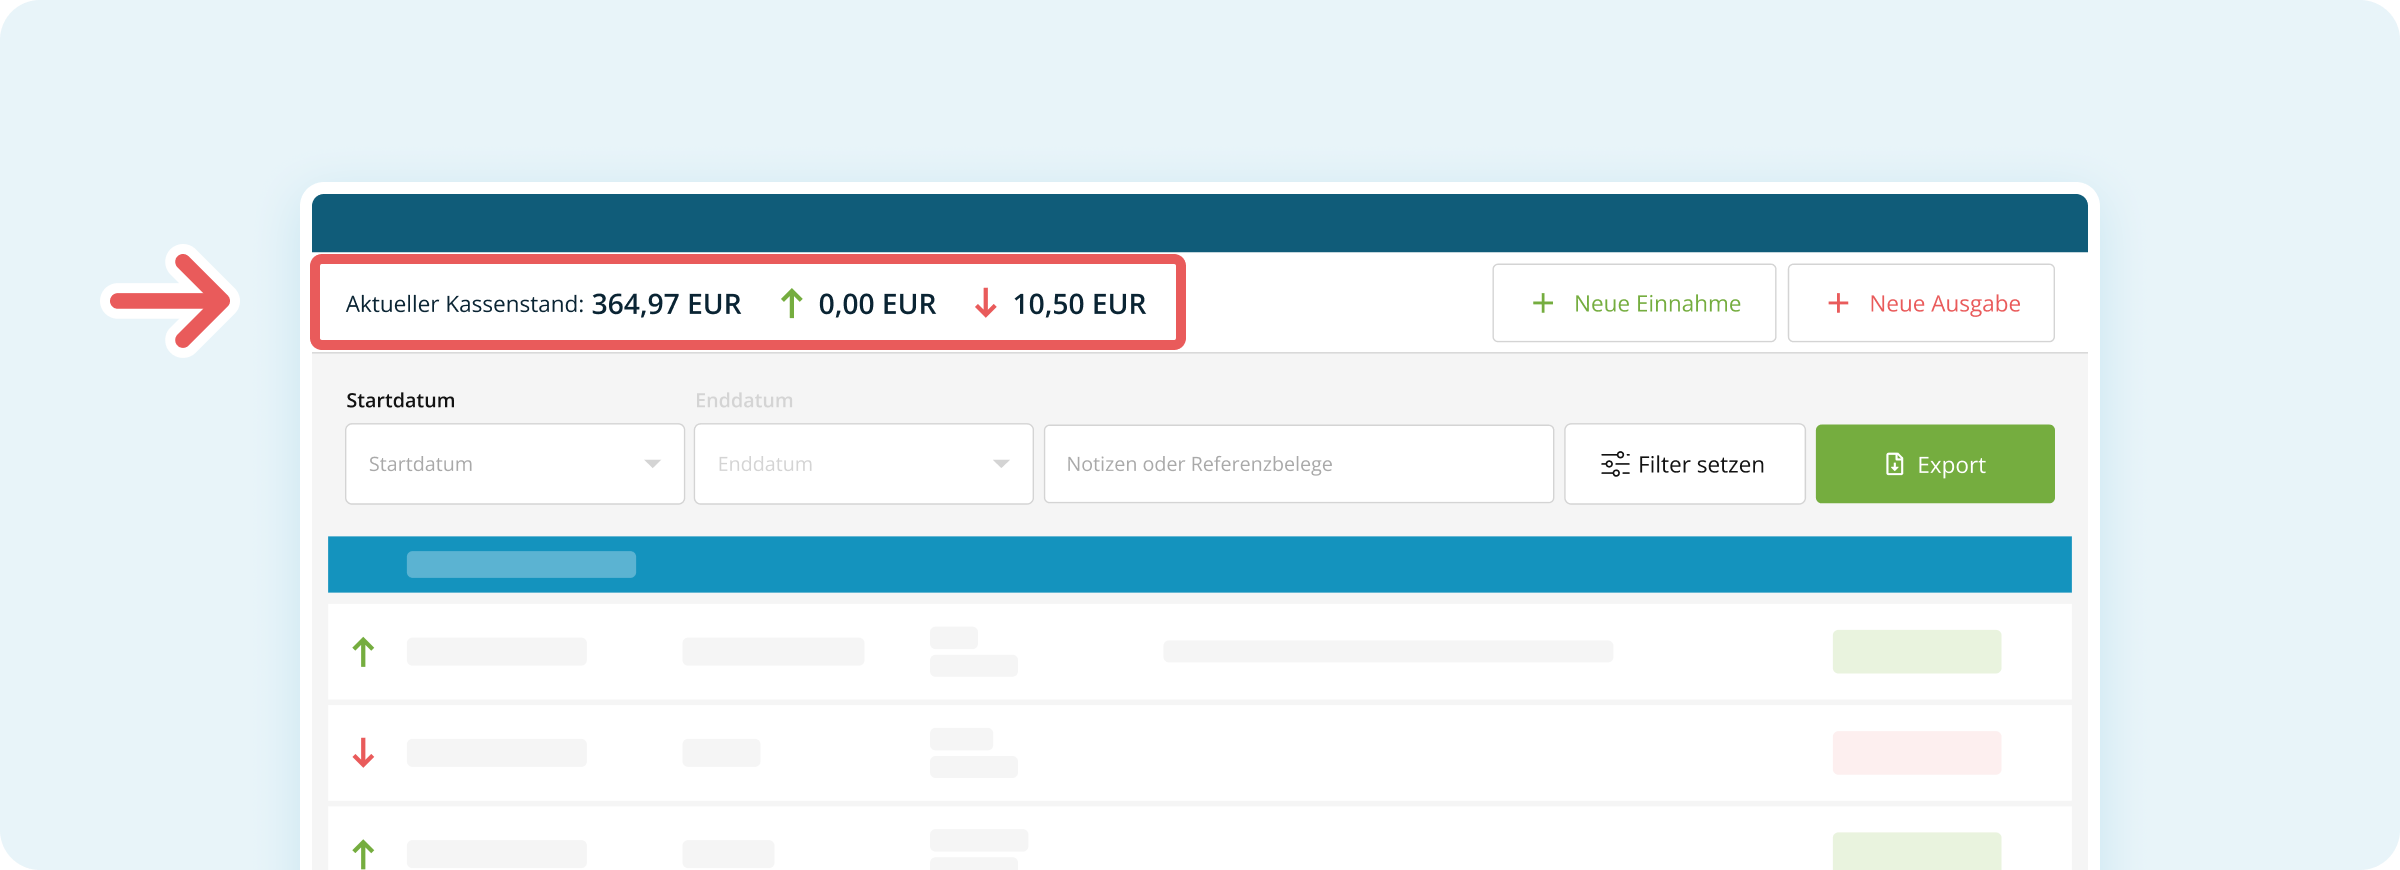Screen dimensions: 2400x870
Task: Select the 0,00 EUR income total
Action: (877, 304)
